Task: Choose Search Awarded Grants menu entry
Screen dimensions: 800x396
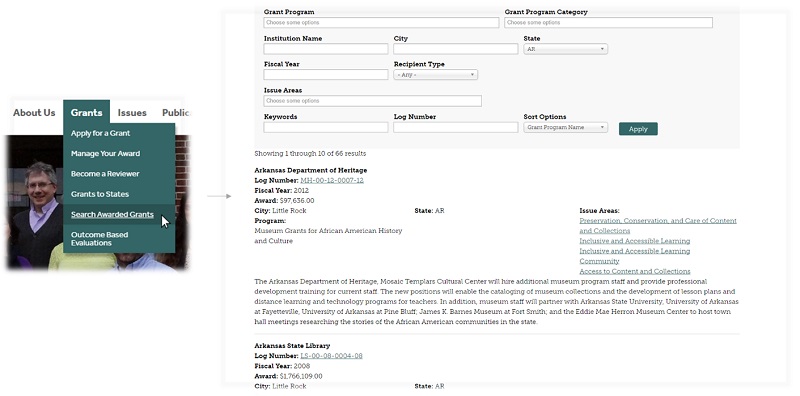Action: click(x=112, y=215)
